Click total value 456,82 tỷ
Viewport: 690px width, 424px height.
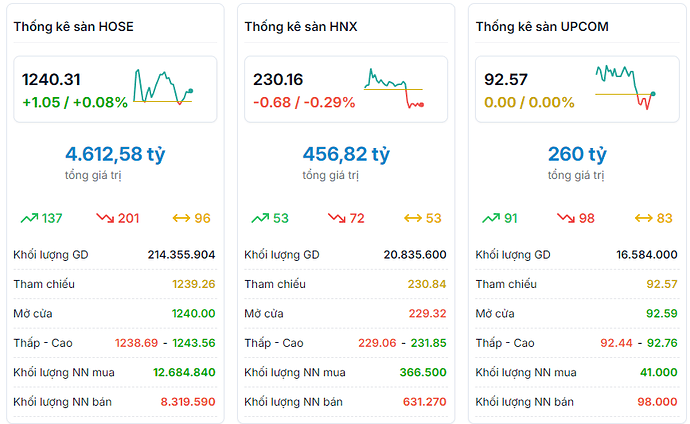[x=346, y=154]
